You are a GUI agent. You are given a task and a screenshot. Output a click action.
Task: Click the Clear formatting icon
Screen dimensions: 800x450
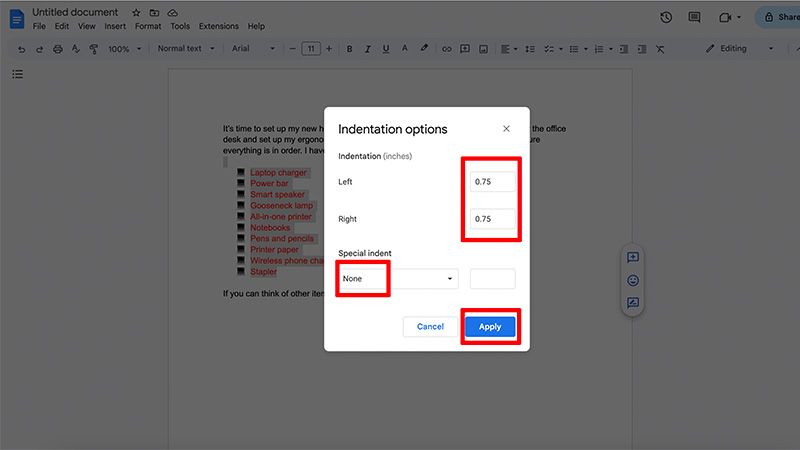point(660,49)
